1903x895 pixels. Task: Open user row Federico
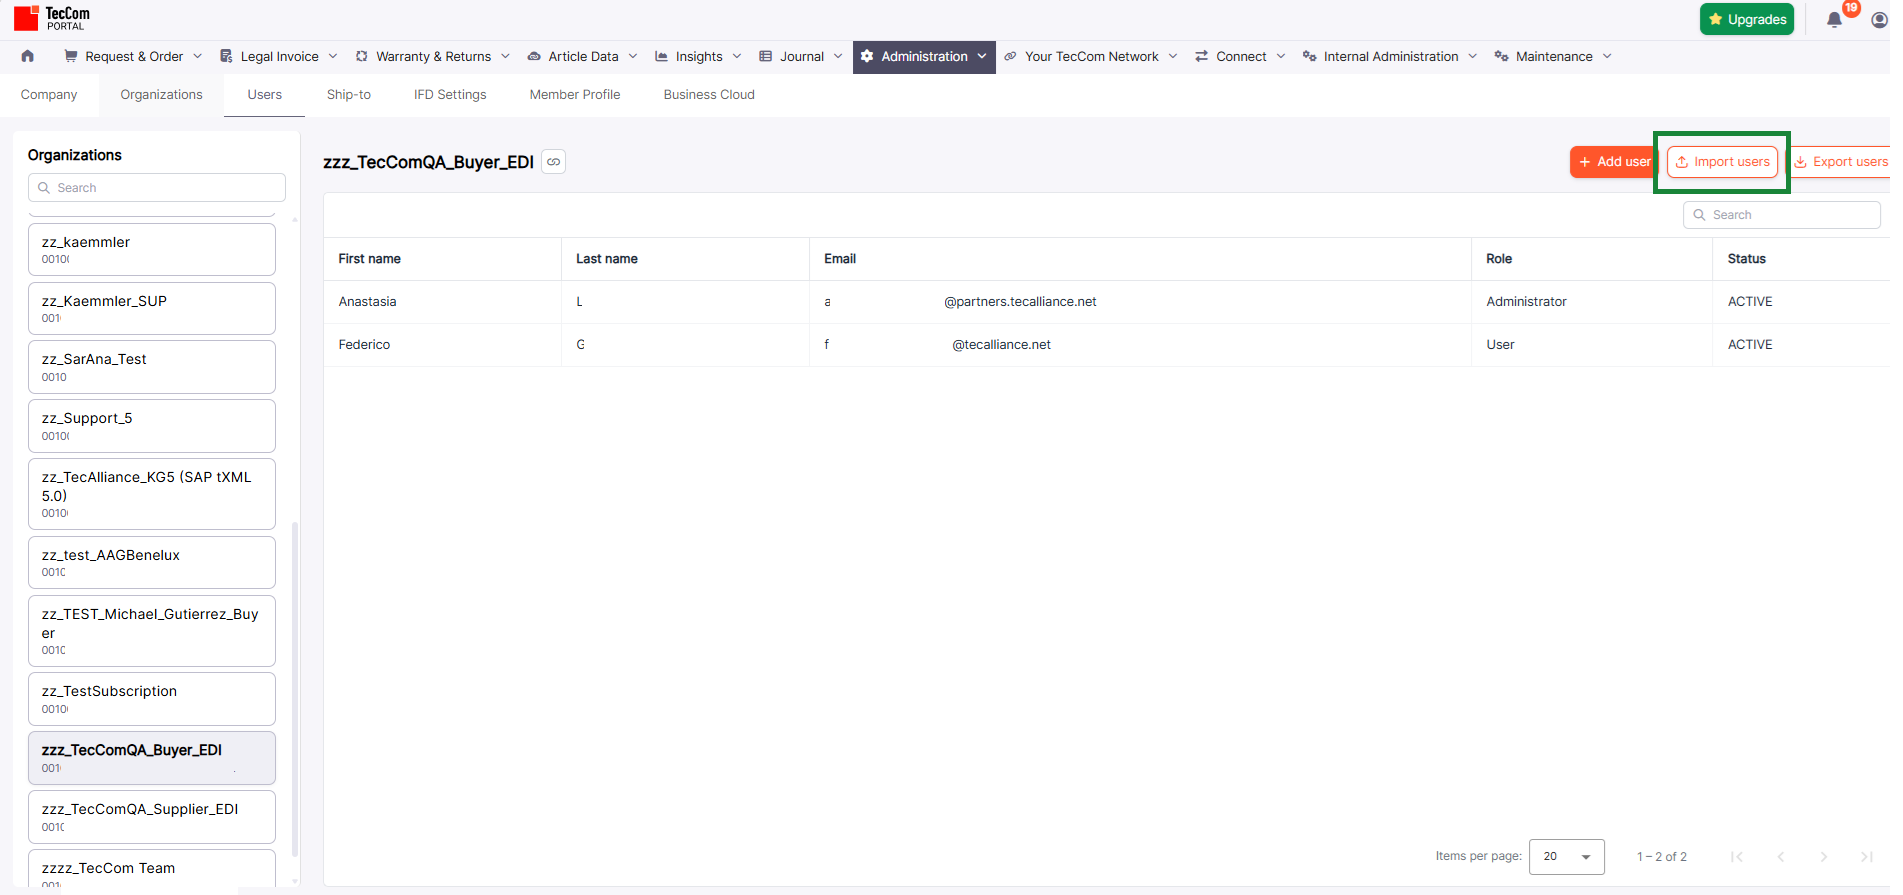pos(1107,345)
